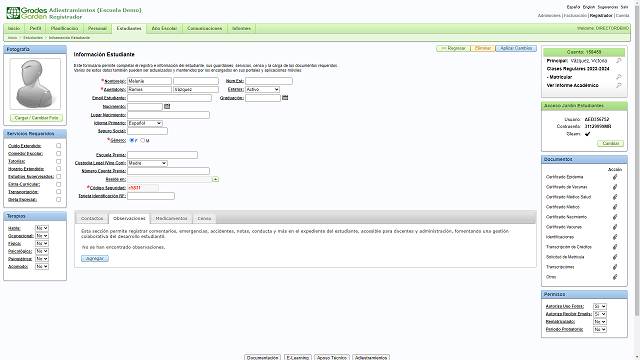The image size is (640, 360).
Task: Attach file for Certificado Epidemia
Action: (615, 177)
